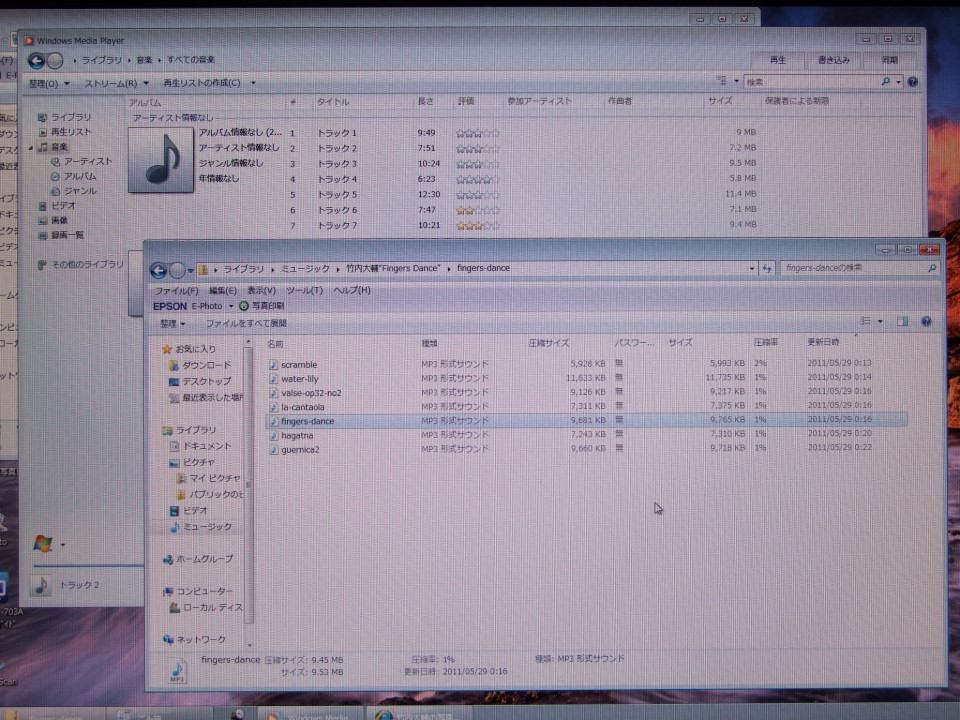This screenshot has width=960, height=720.
Task: Sort by タイトル column header
Action: (334, 102)
